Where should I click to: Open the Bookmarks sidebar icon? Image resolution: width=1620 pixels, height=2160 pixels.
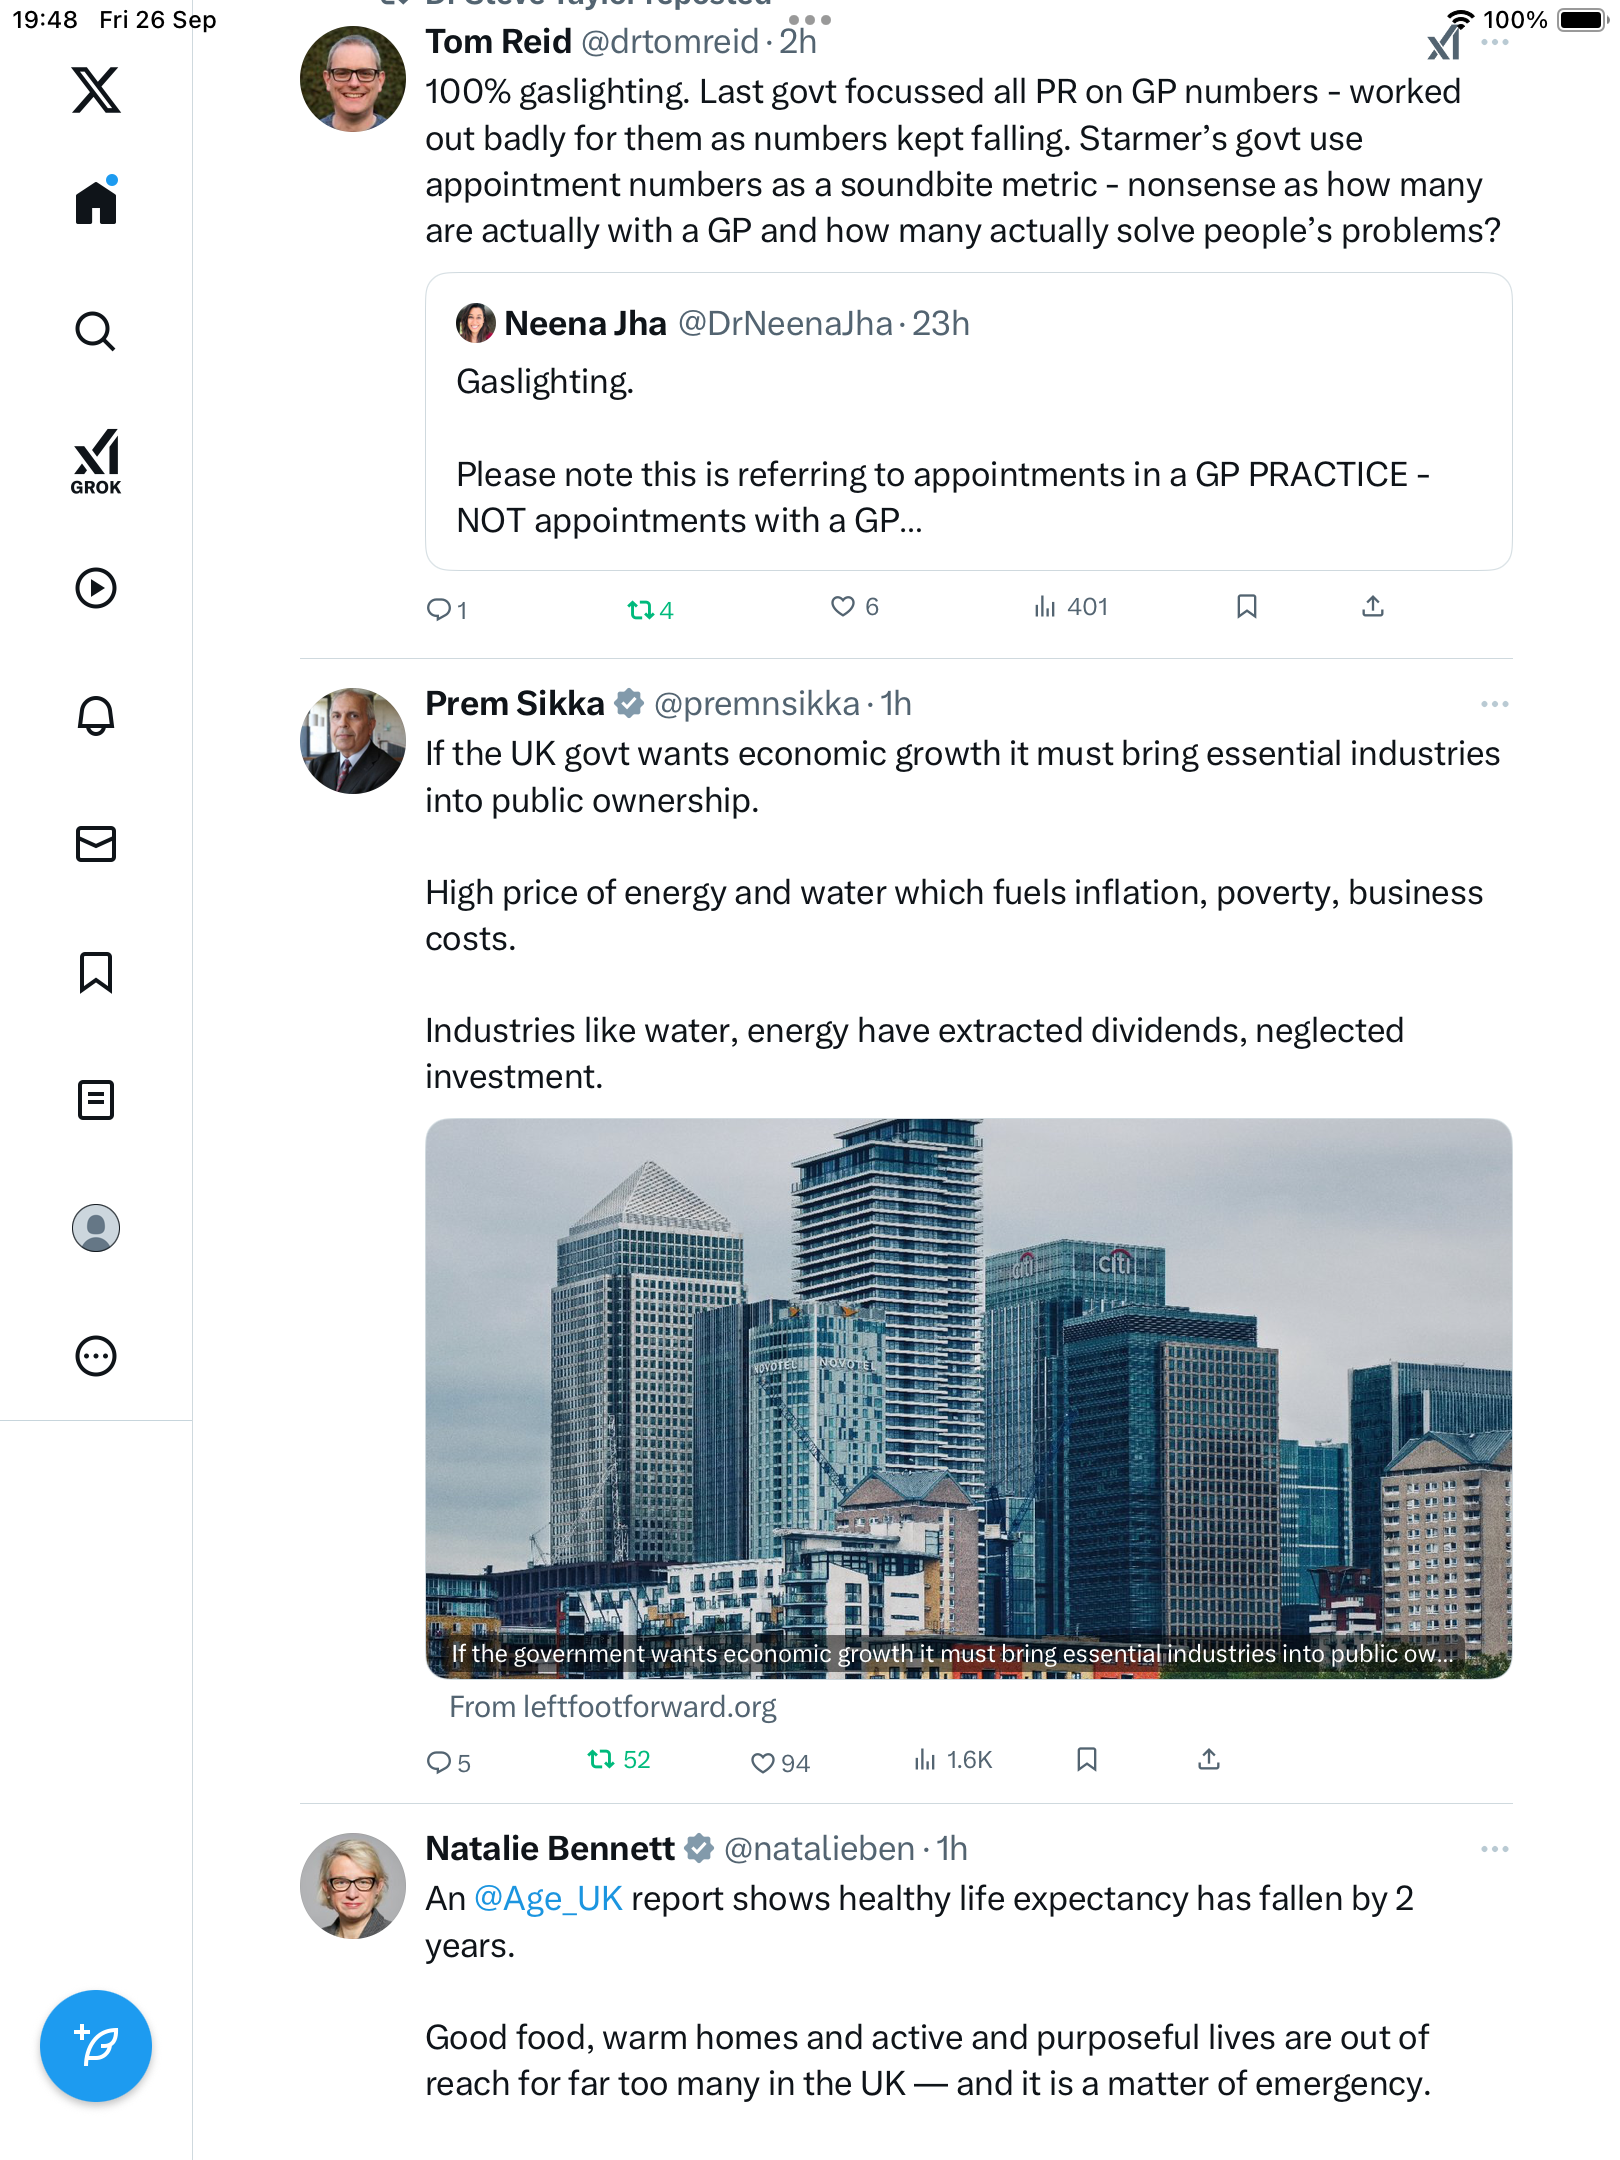96,971
